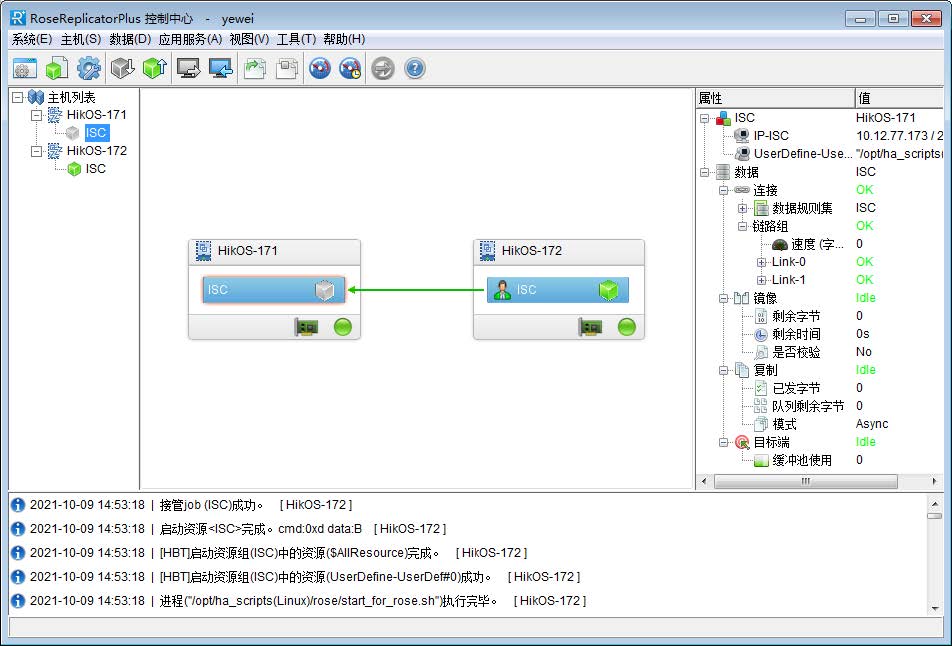Click the info icon of the 接管job log entry

[x=18, y=505]
